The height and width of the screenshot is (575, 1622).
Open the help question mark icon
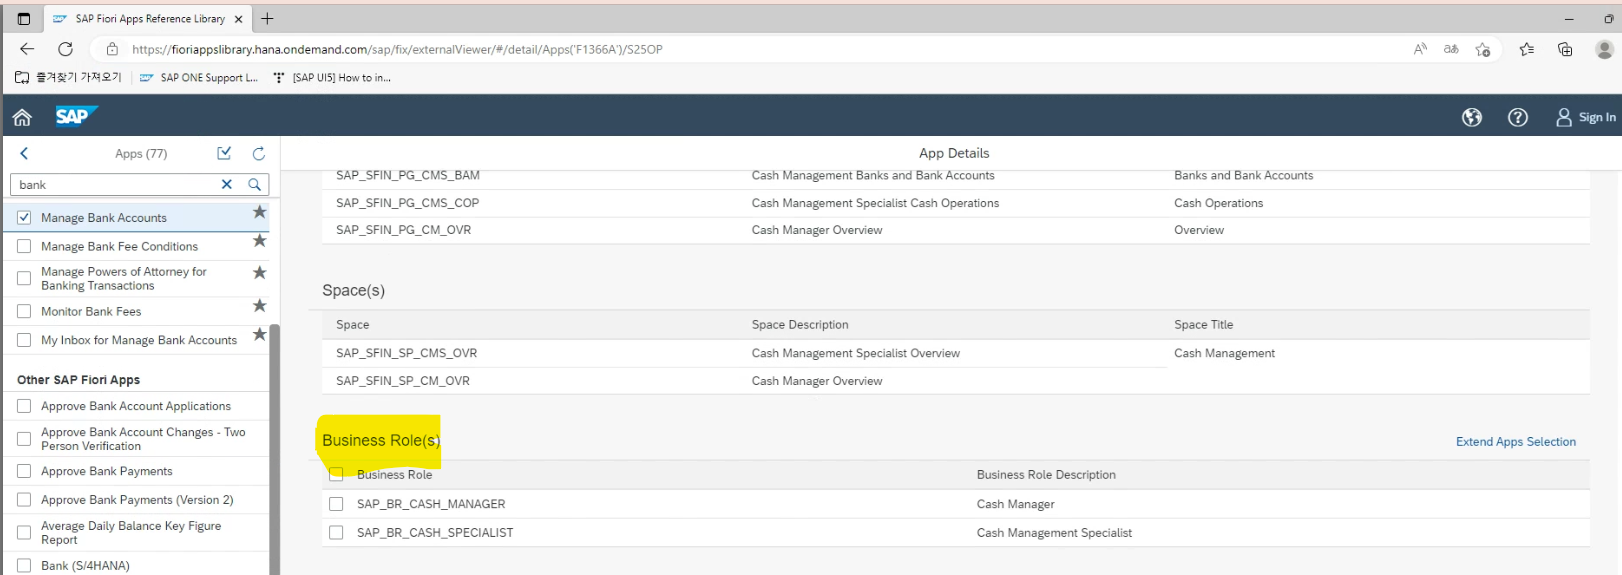pyautogui.click(x=1517, y=118)
